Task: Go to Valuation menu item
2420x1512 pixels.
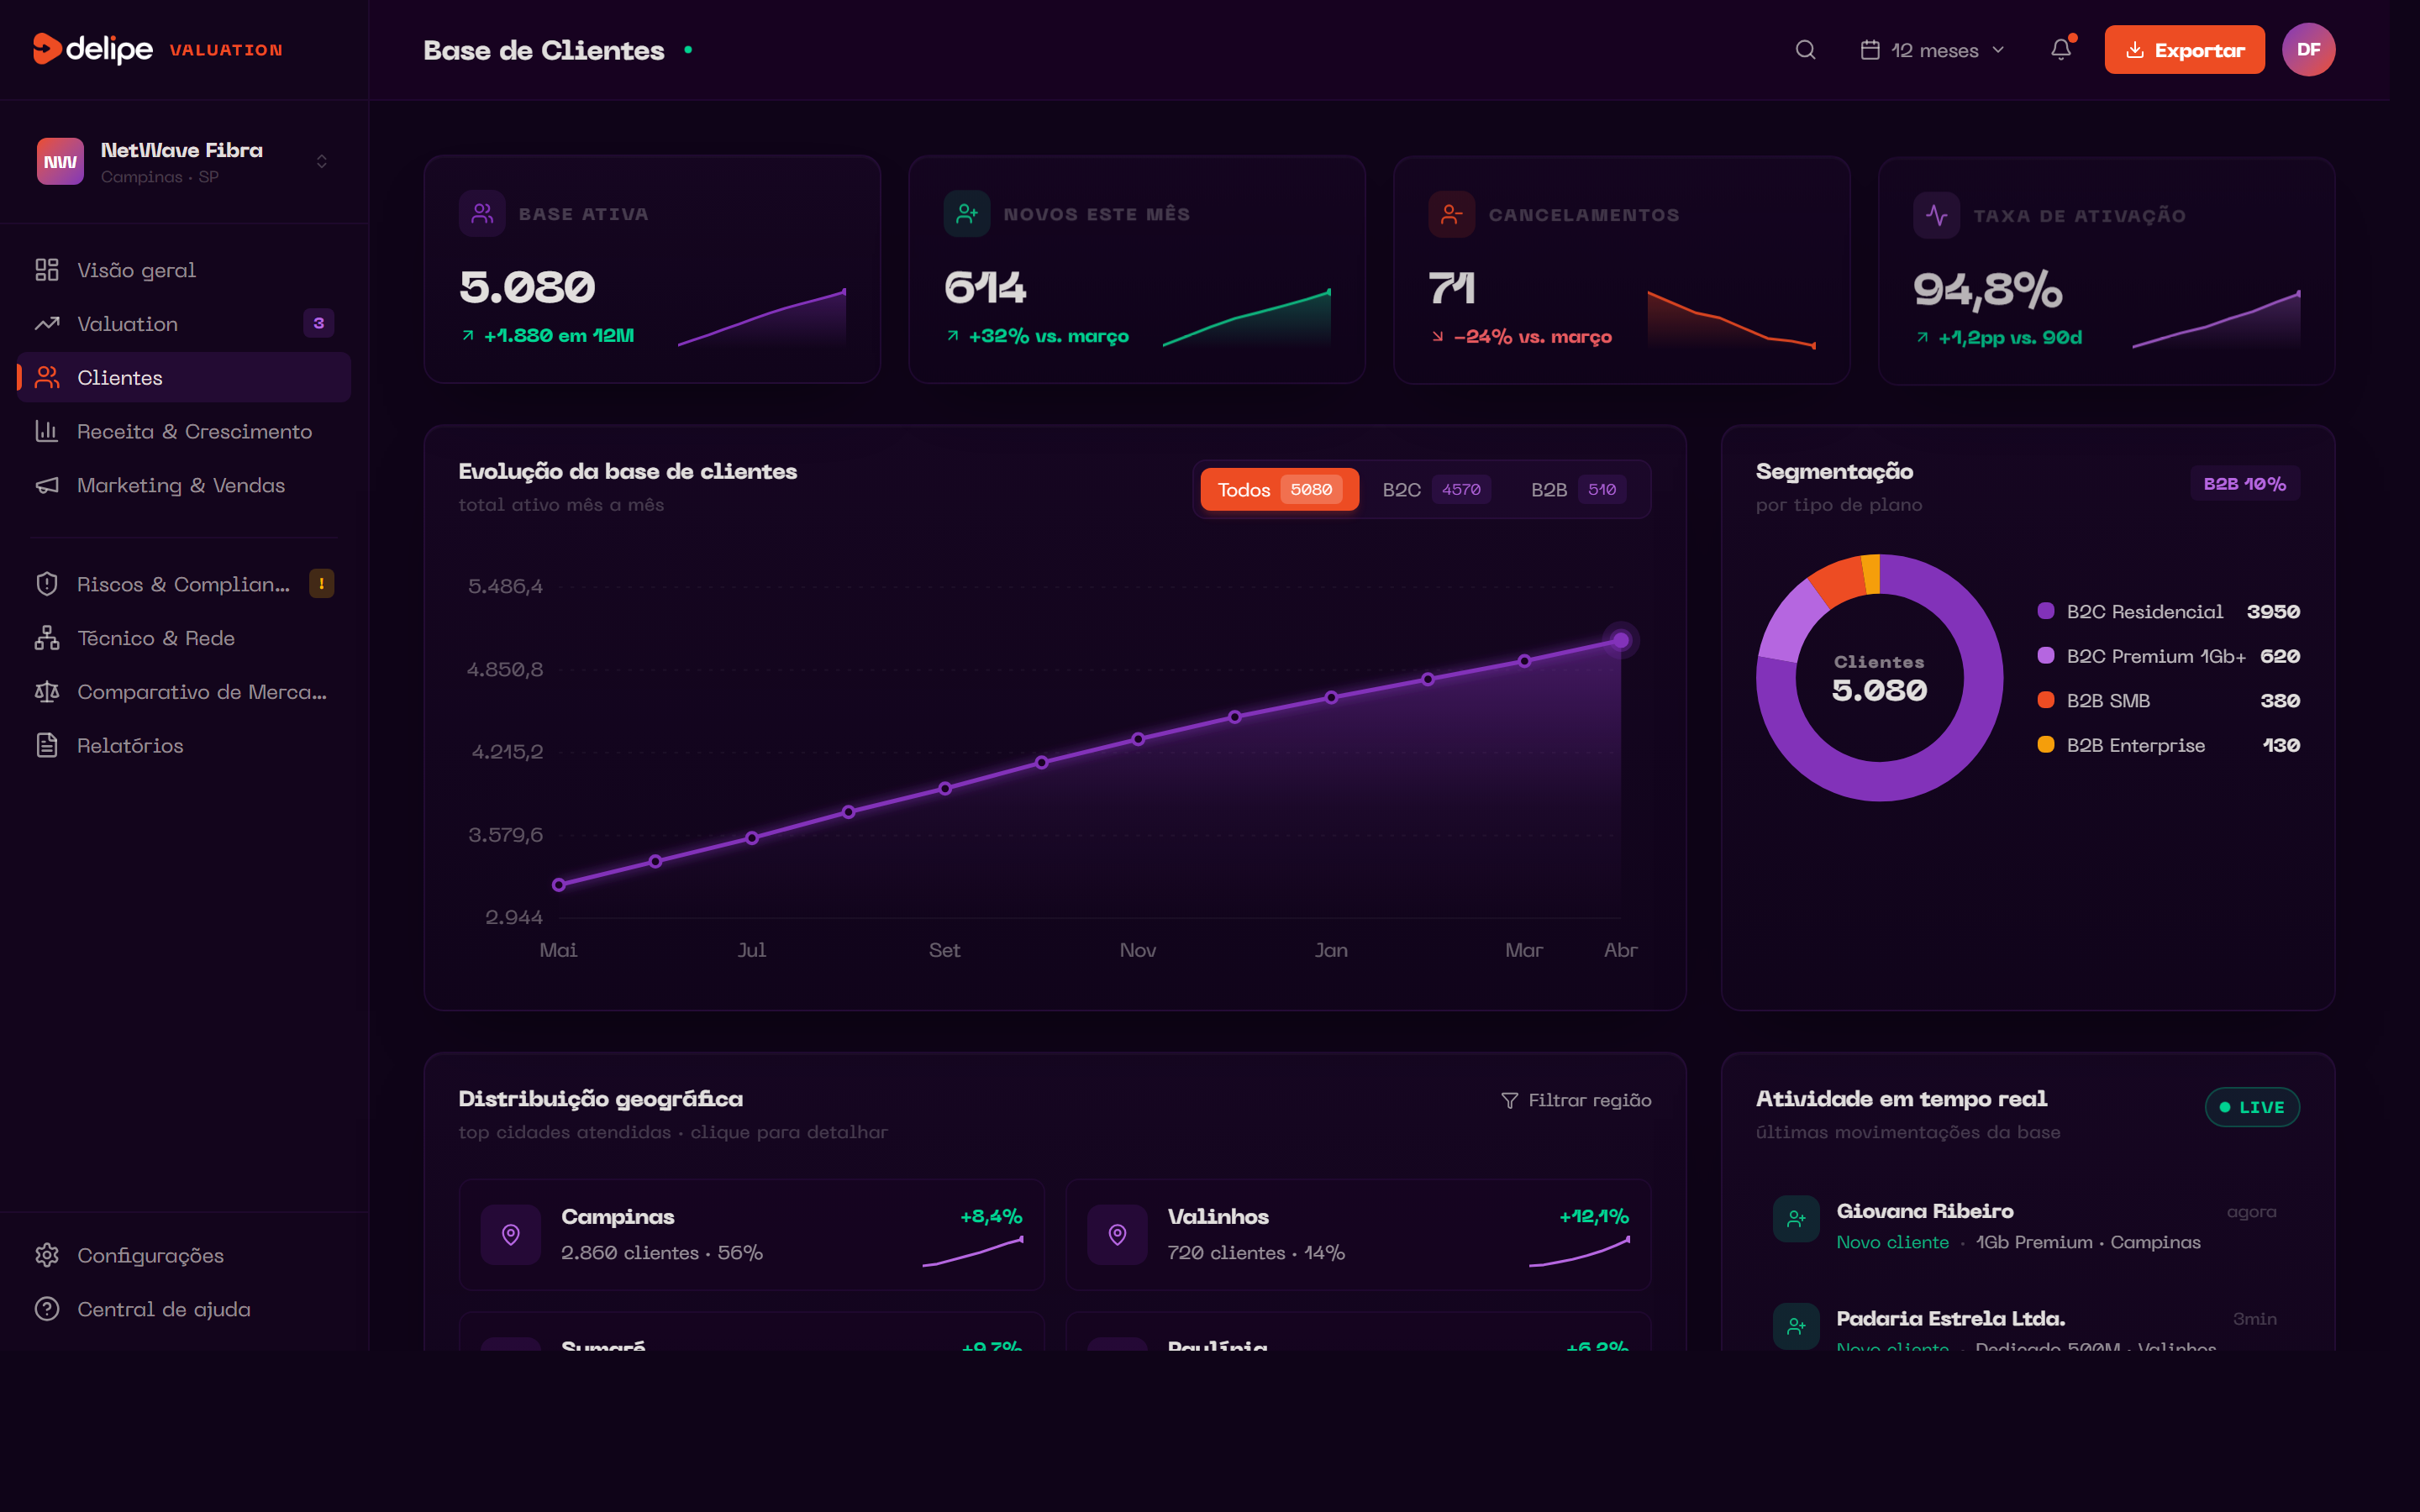Action: (x=128, y=324)
